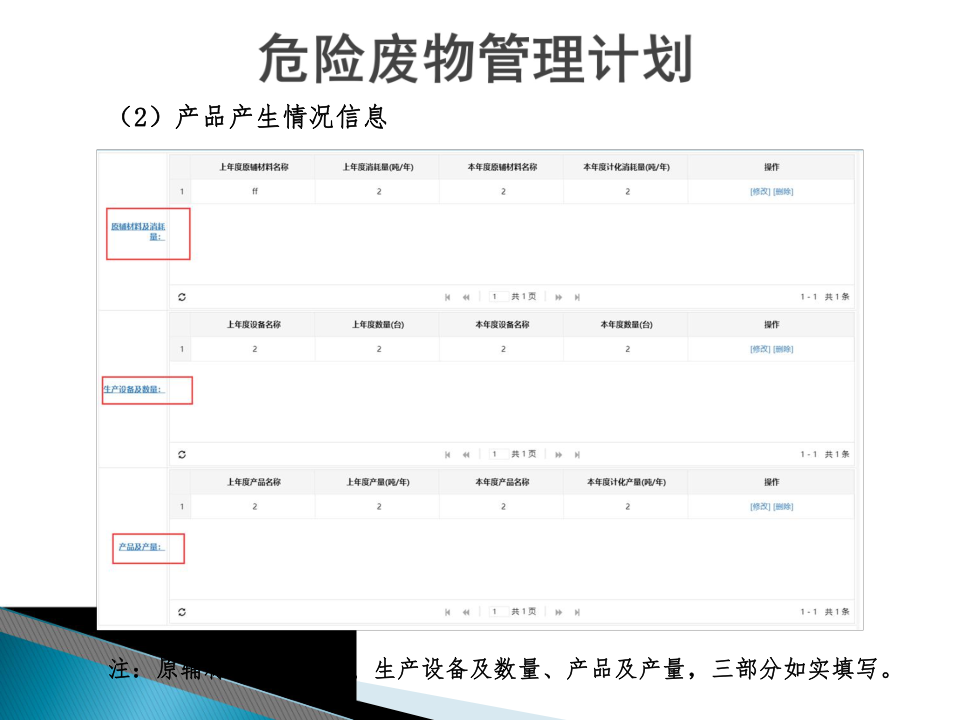Go to first page in 原辅材料 table pager
Screen dimensions: 960x720
448,297
